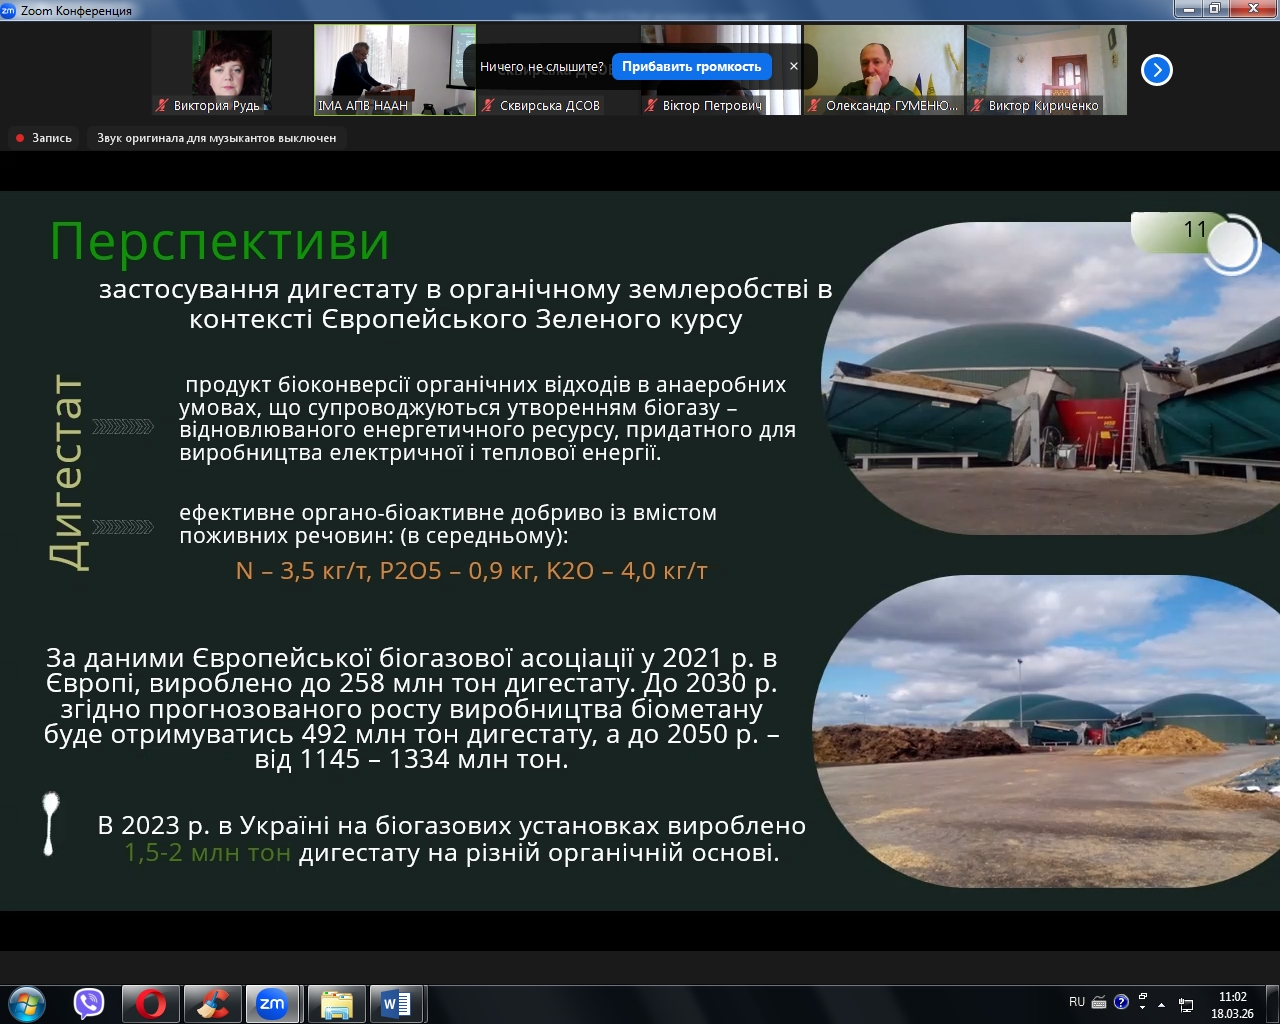This screenshot has width=1280, height=1024.
Task: Open the Opera browser from the taskbar
Action: 151,1003
